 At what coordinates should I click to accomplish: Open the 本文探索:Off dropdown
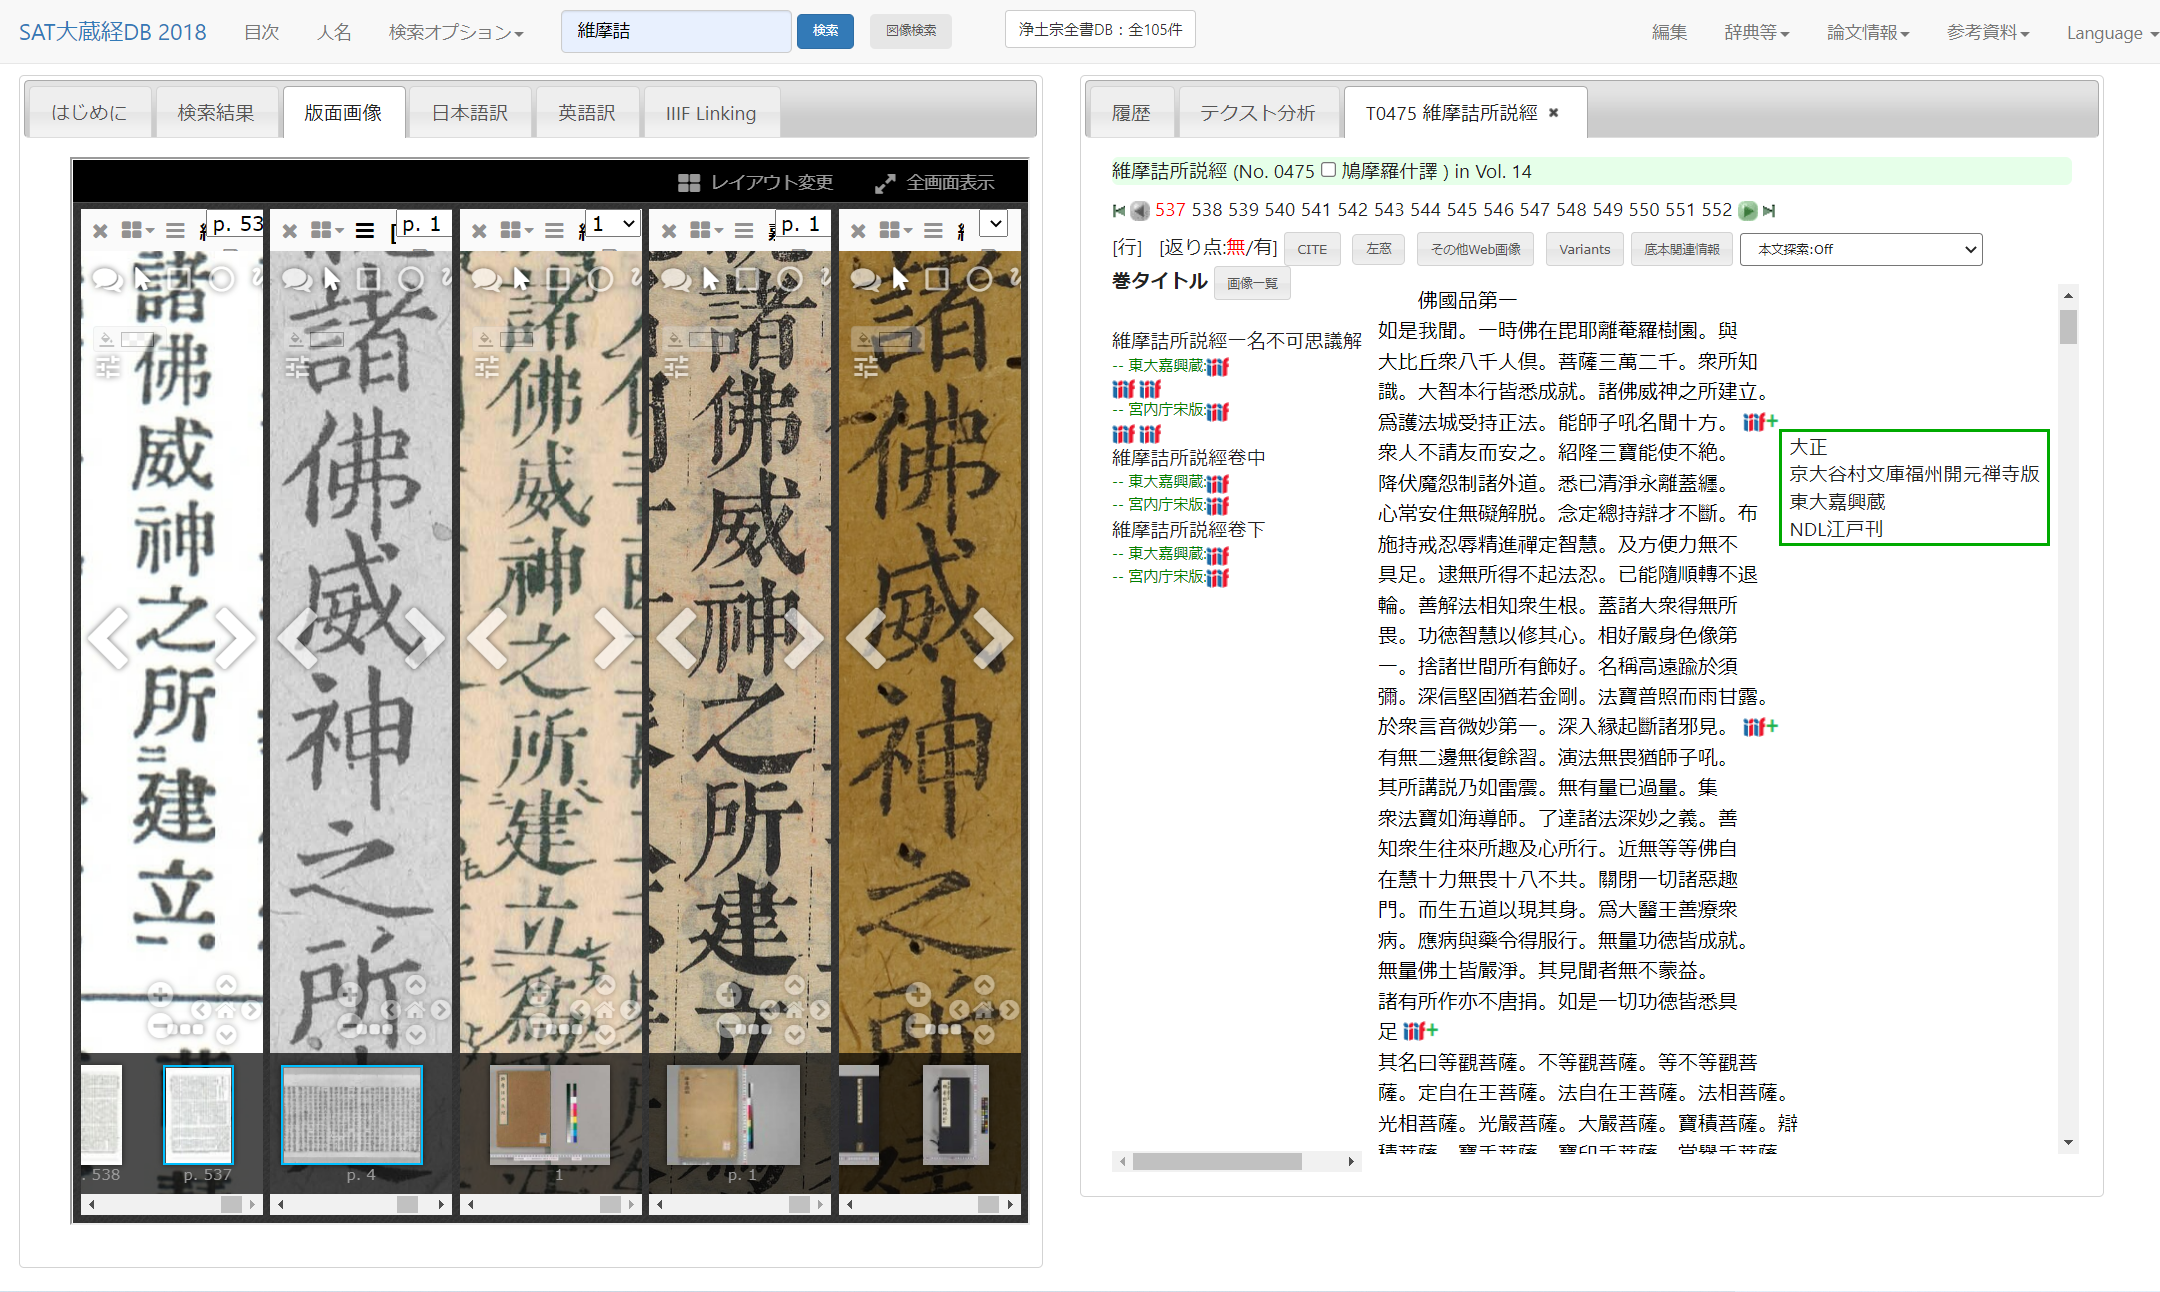(x=1860, y=249)
